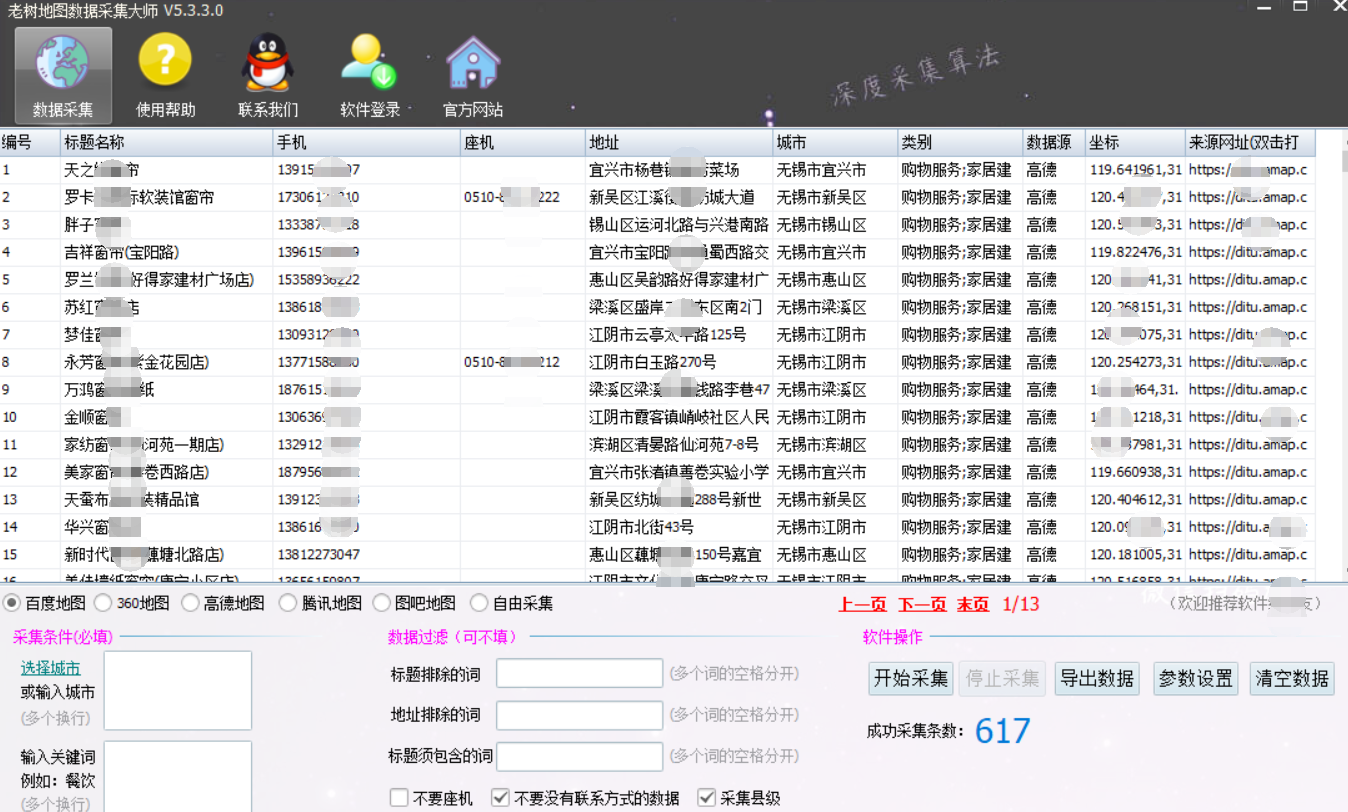
Task: Click the 选择城市 link
Action: [x=51, y=668]
